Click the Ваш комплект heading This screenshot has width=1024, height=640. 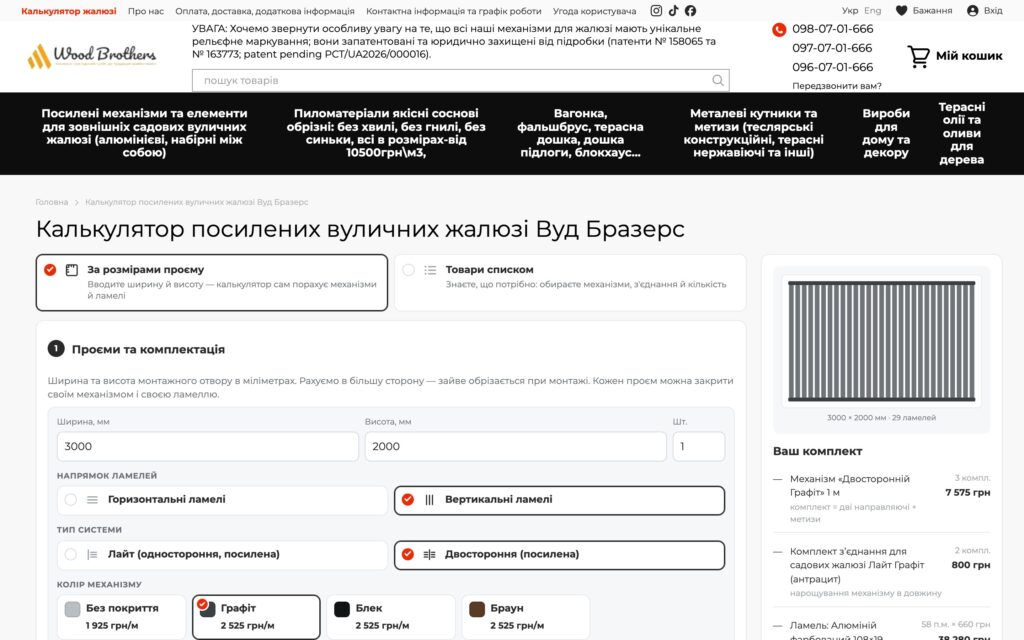pos(818,451)
